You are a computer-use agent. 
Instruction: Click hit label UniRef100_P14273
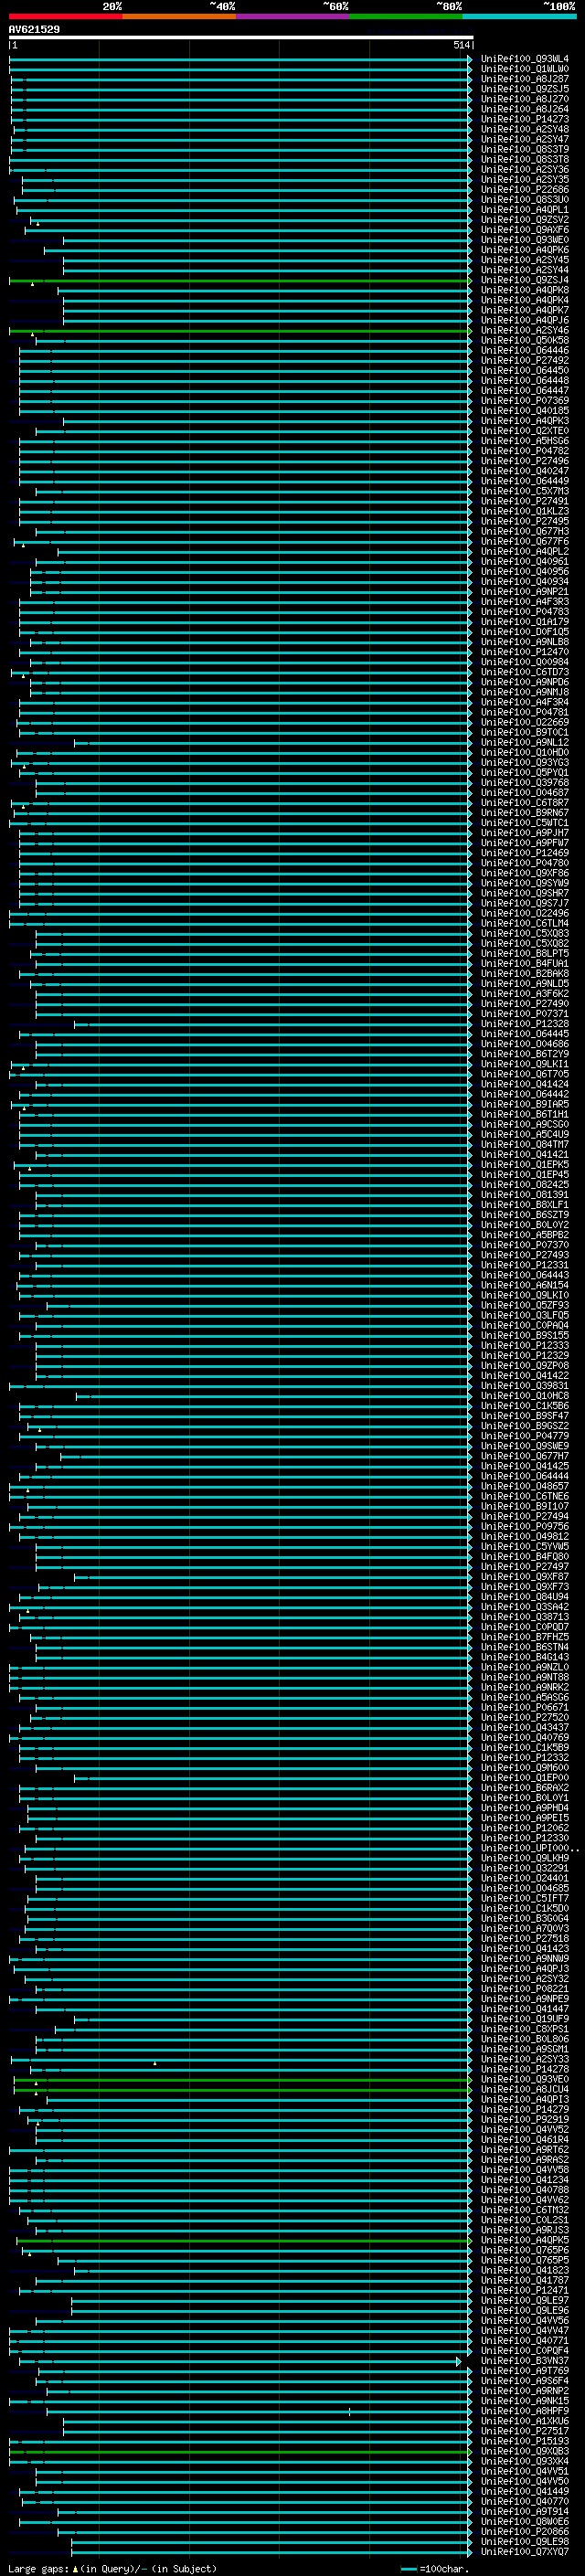[x=524, y=119]
